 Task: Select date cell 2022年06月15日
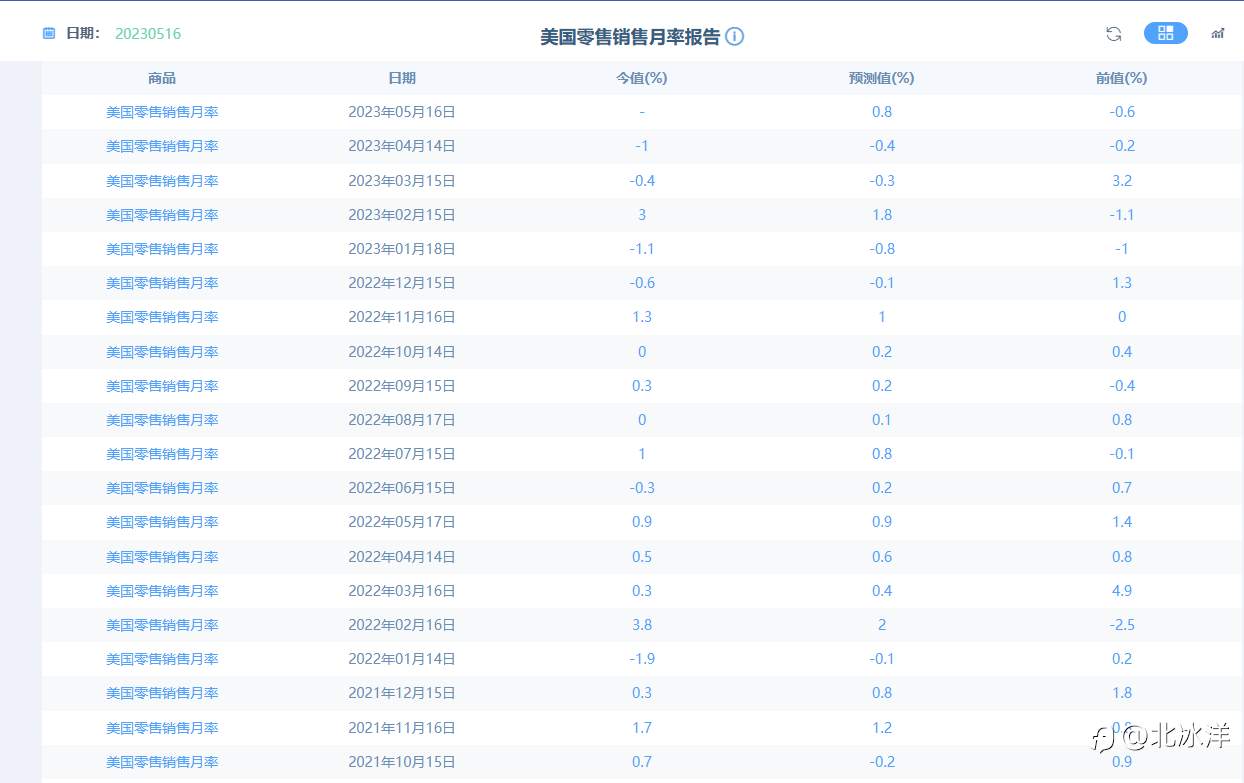coord(402,488)
